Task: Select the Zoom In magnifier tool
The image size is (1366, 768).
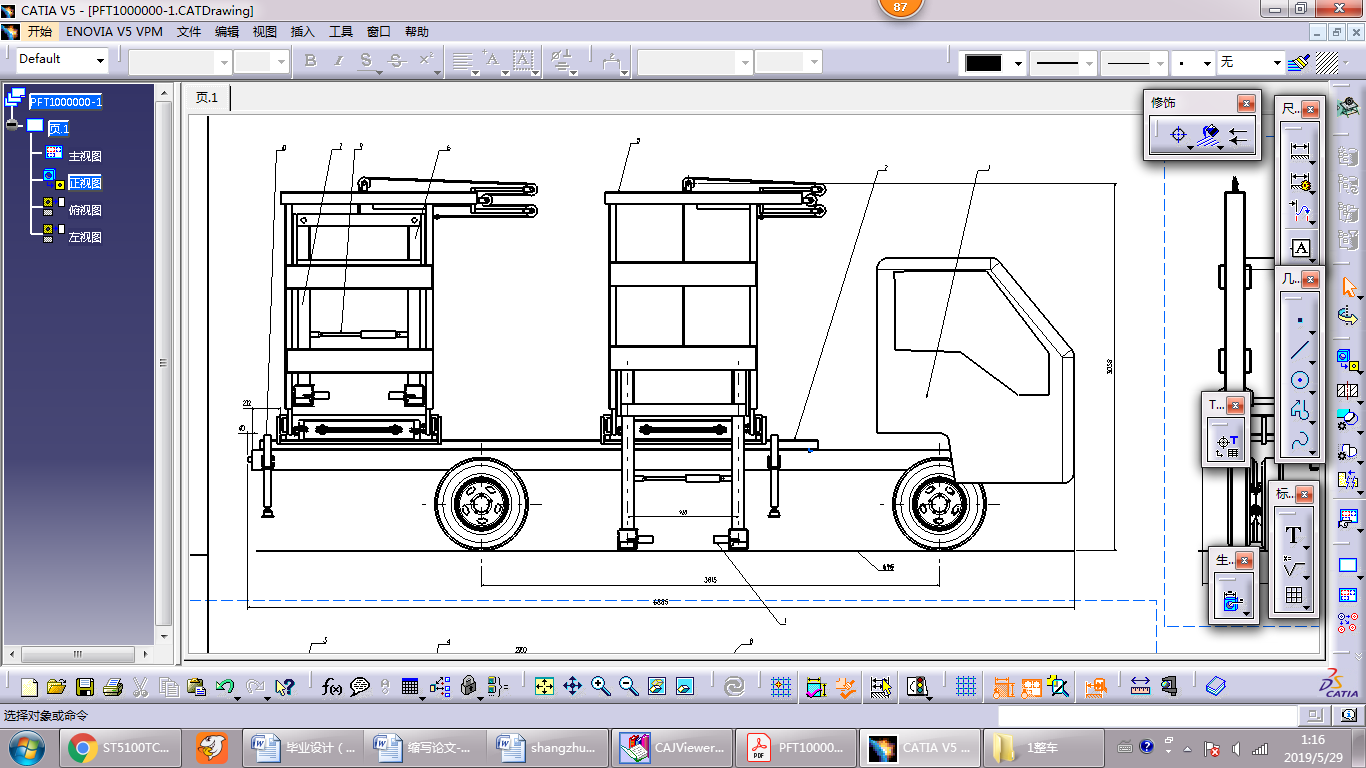Action: [600, 686]
